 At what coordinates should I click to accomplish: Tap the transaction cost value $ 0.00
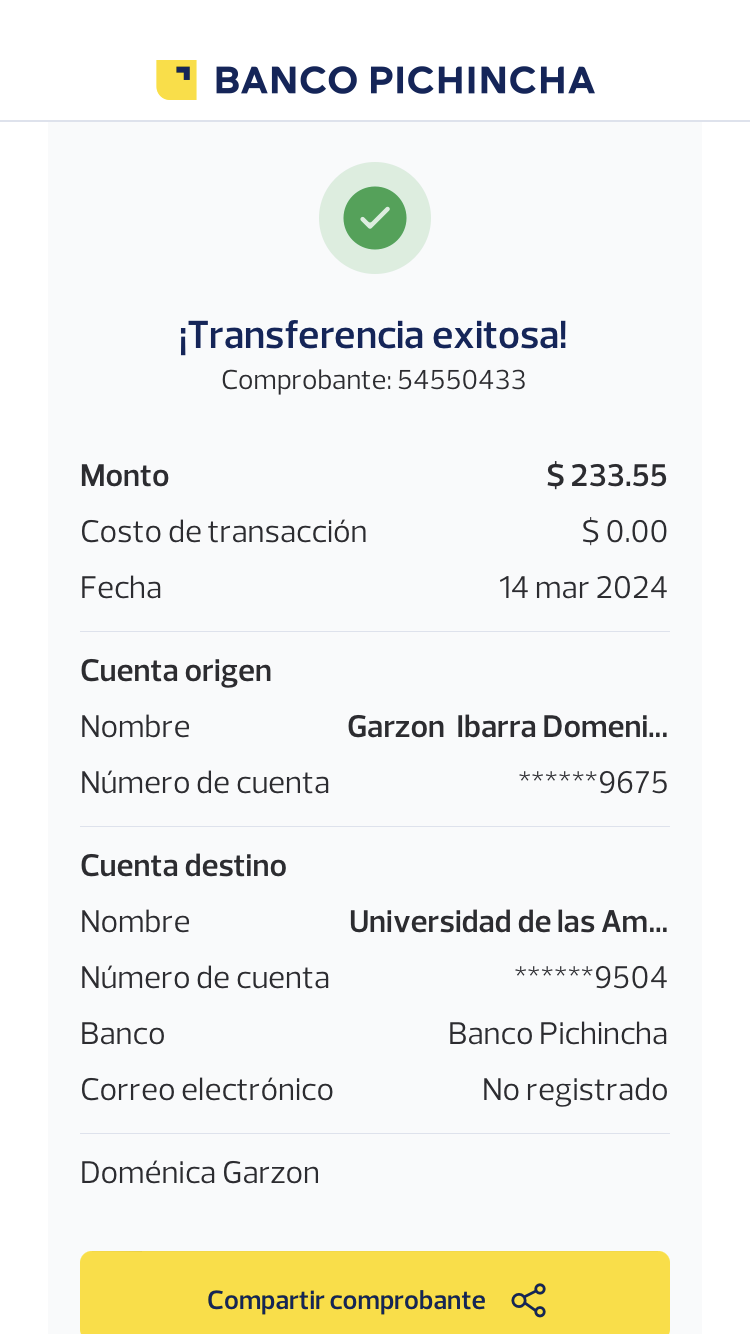coord(624,531)
